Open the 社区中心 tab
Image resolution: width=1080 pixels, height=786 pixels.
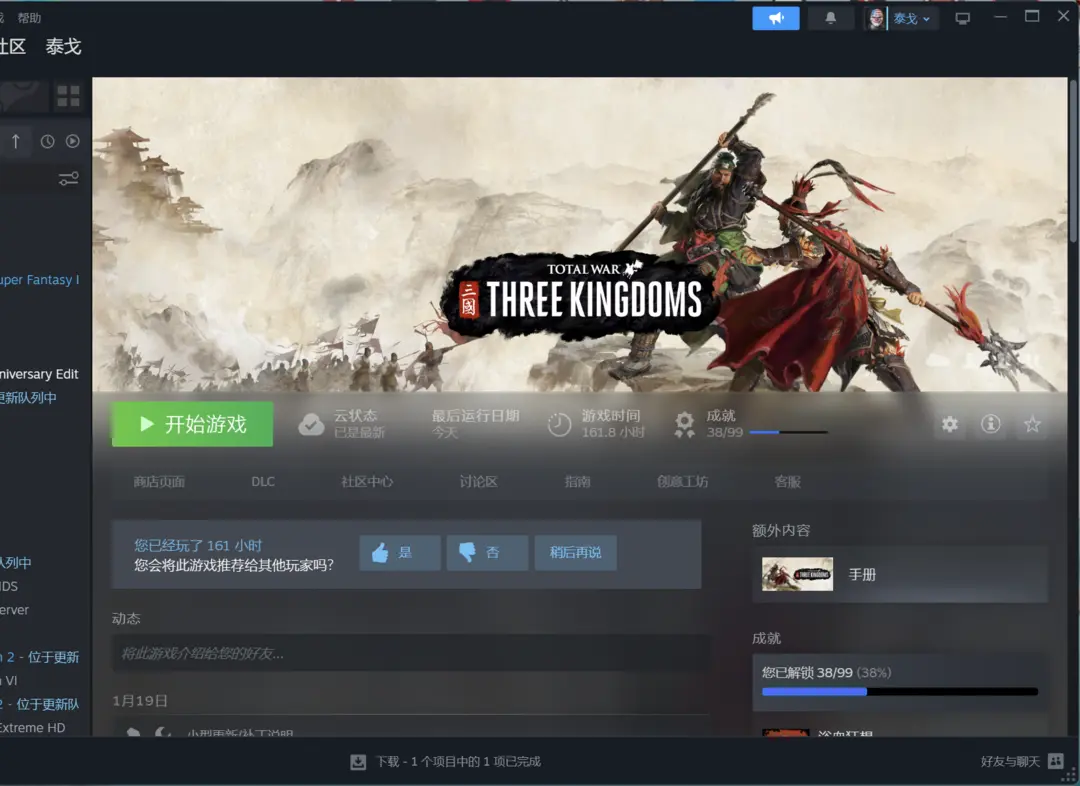(367, 482)
